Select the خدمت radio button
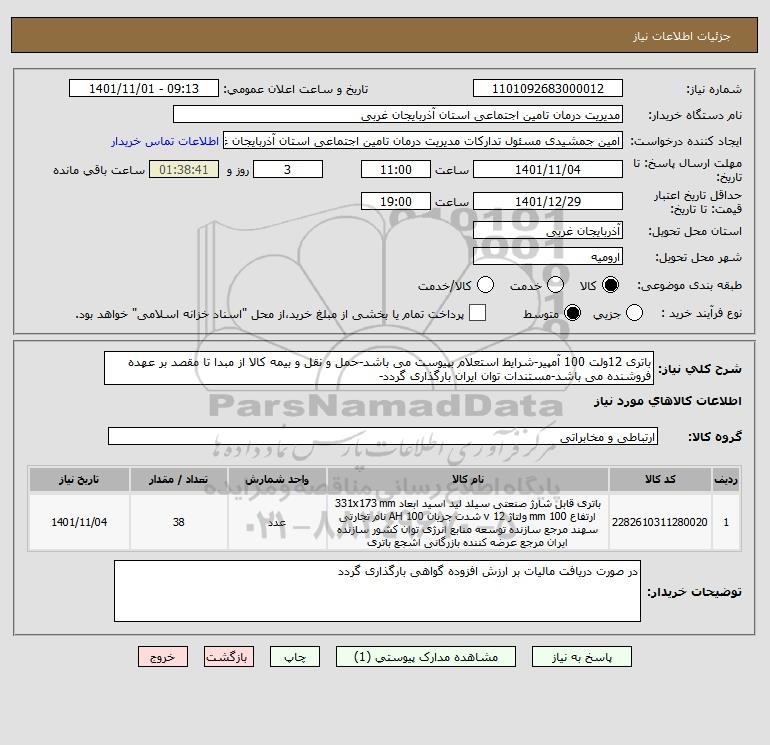Image resolution: width=770 pixels, height=745 pixels. [555, 285]
